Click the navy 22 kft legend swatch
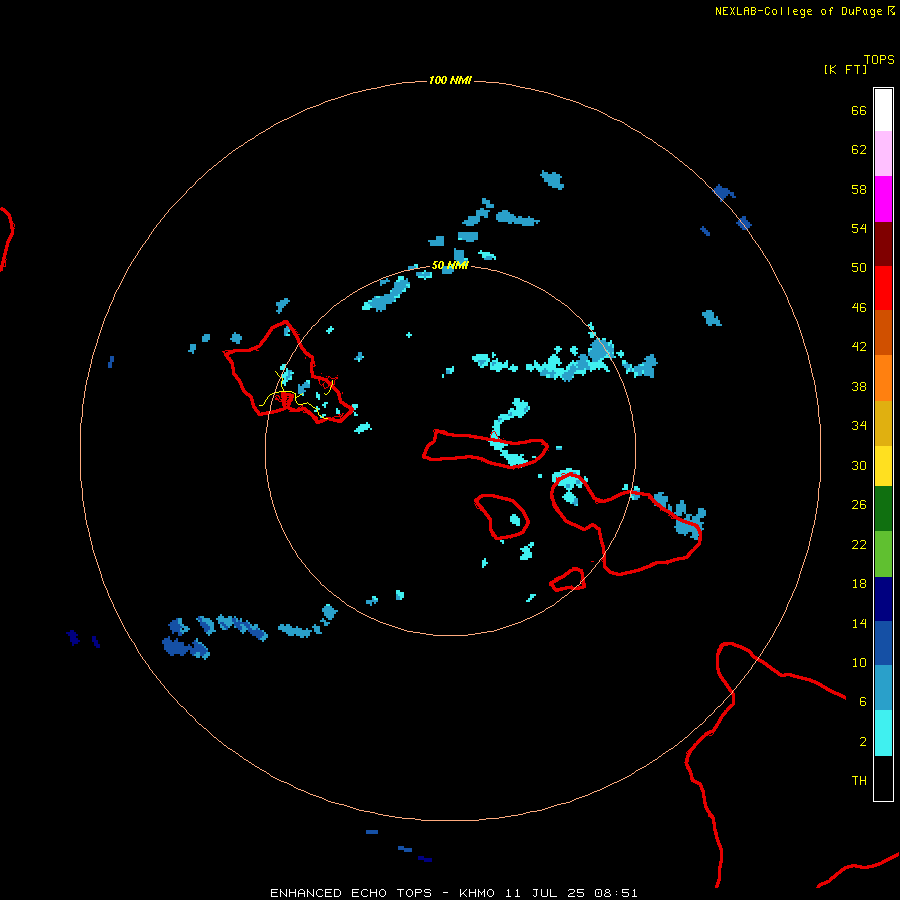This screenshot has width=900, height=900. pyautogui.click(x=883, y=599)
